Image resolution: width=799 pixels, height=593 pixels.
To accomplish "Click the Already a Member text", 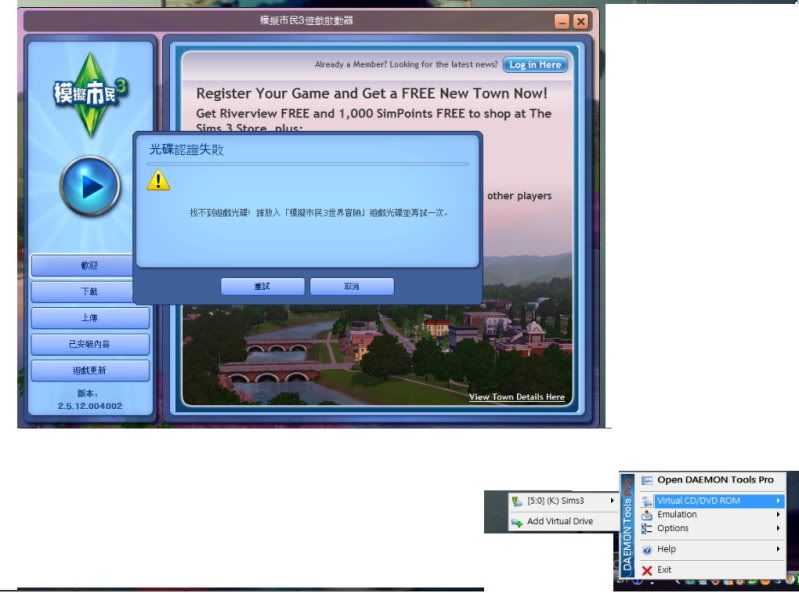I will pyautogui.click(x=406, y=65).
